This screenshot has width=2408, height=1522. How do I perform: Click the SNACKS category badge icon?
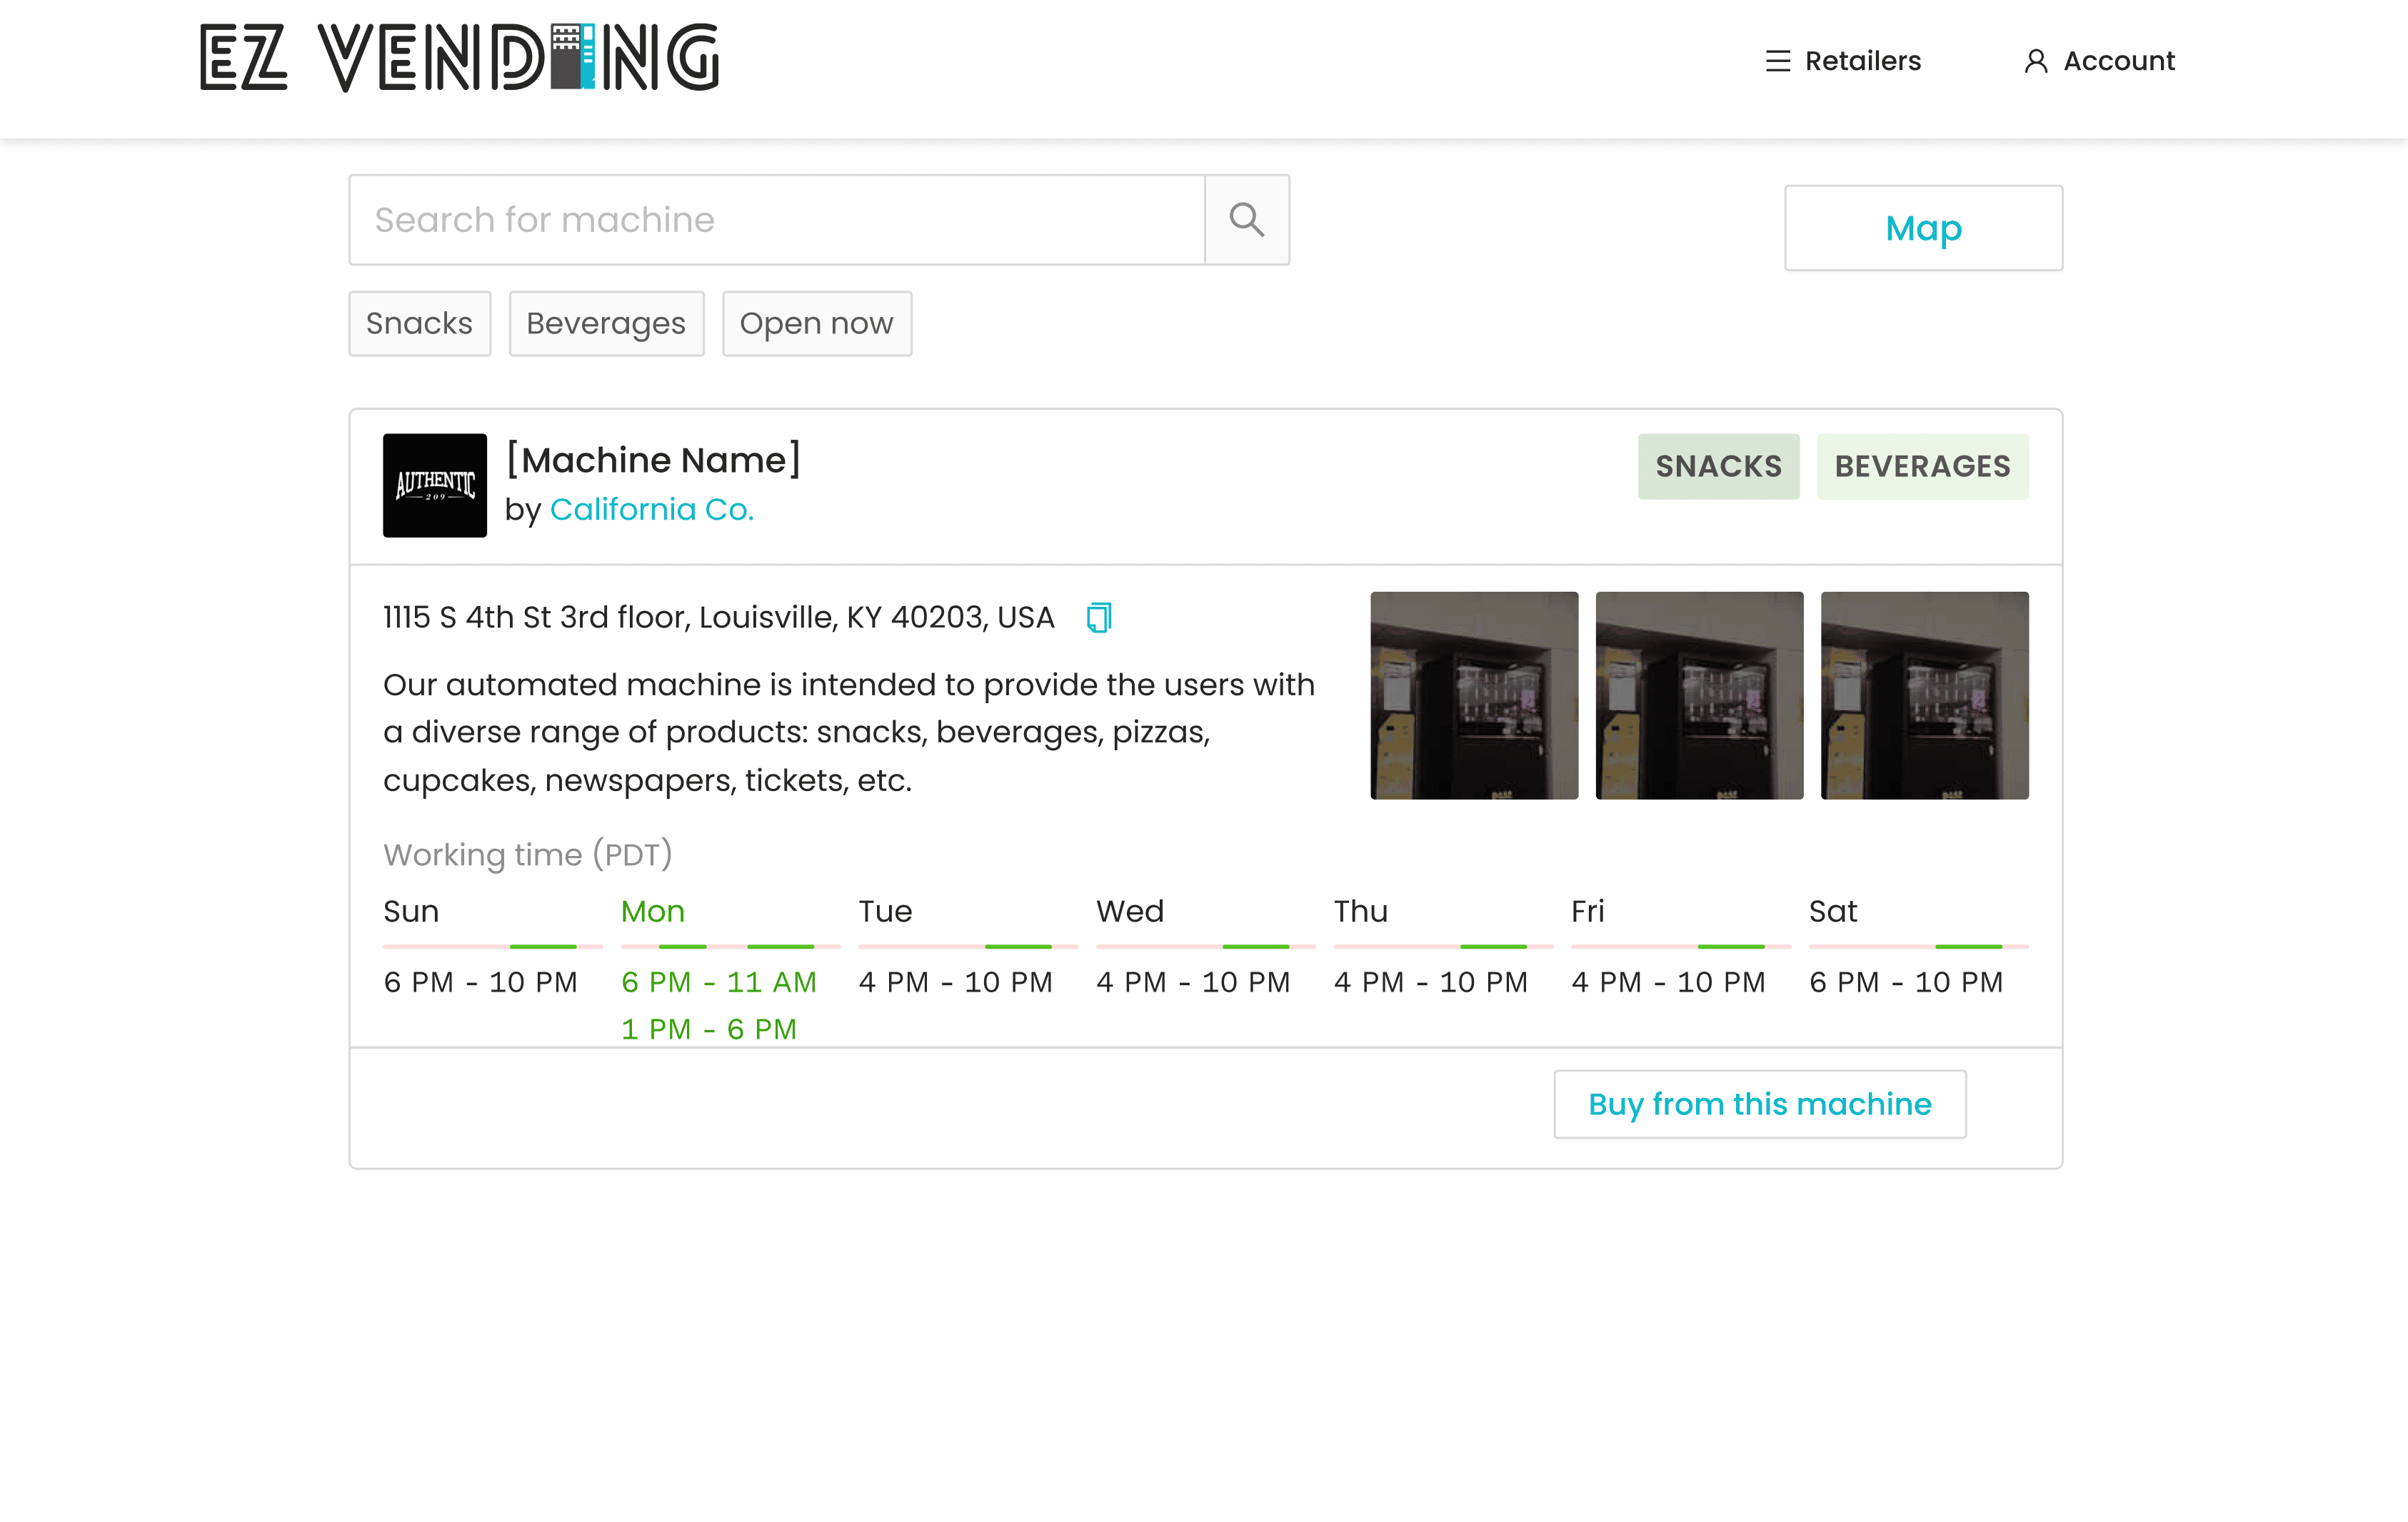click(x=1720, y=465)
